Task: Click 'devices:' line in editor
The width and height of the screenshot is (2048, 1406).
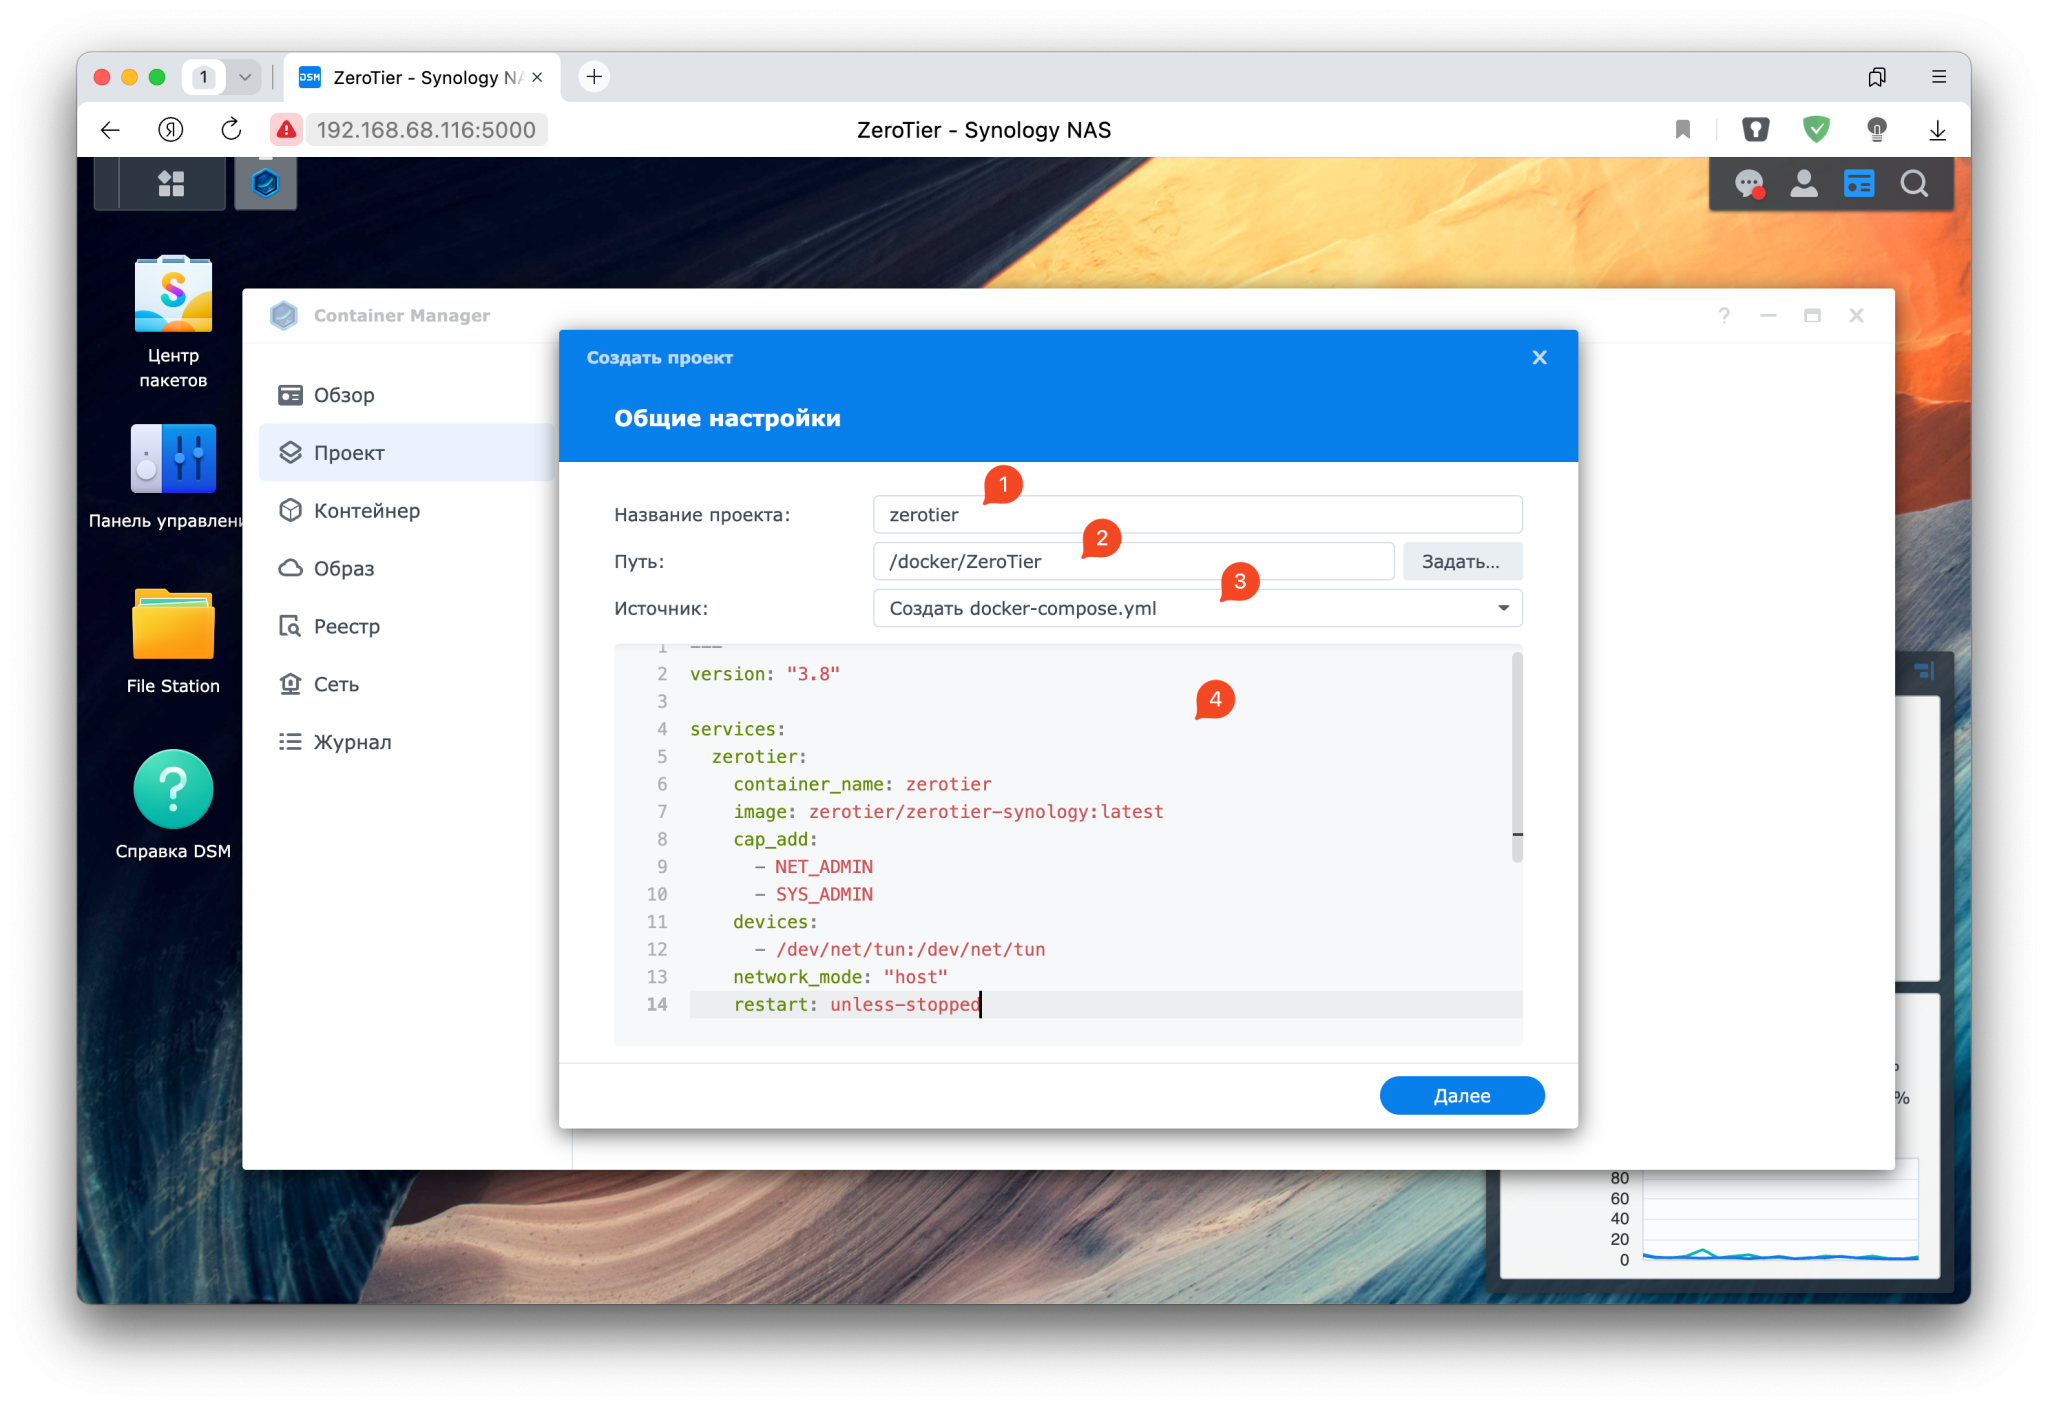Action: click(x=775, y=922)
